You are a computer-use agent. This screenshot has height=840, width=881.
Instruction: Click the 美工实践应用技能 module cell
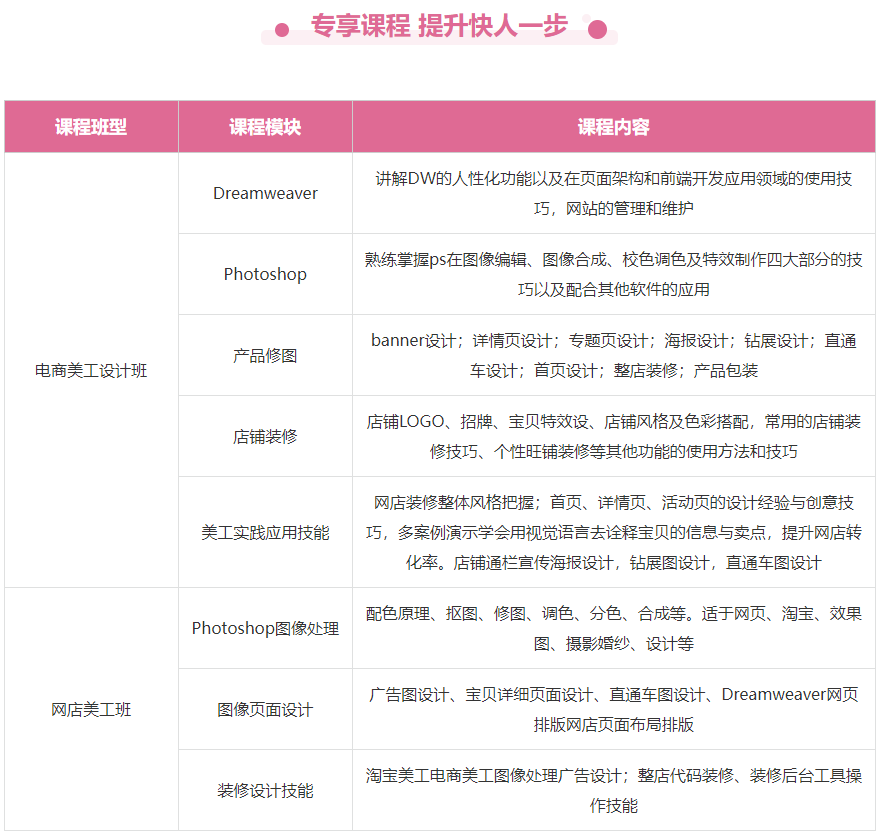(265, 532)
